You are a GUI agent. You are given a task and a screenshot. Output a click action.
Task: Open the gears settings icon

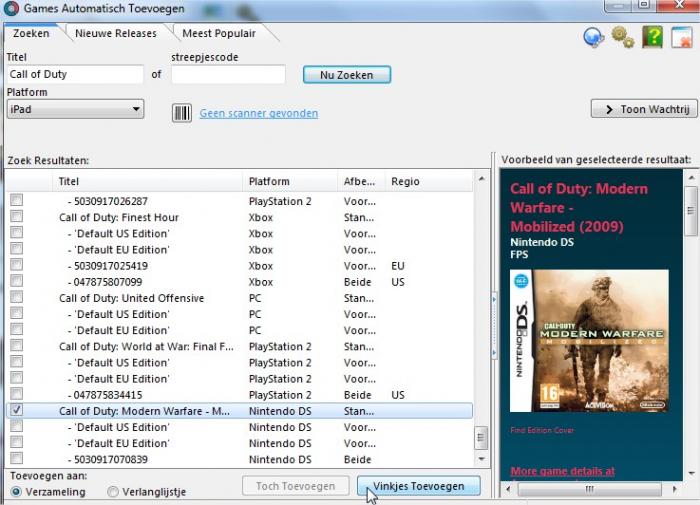tap(623, 37)
